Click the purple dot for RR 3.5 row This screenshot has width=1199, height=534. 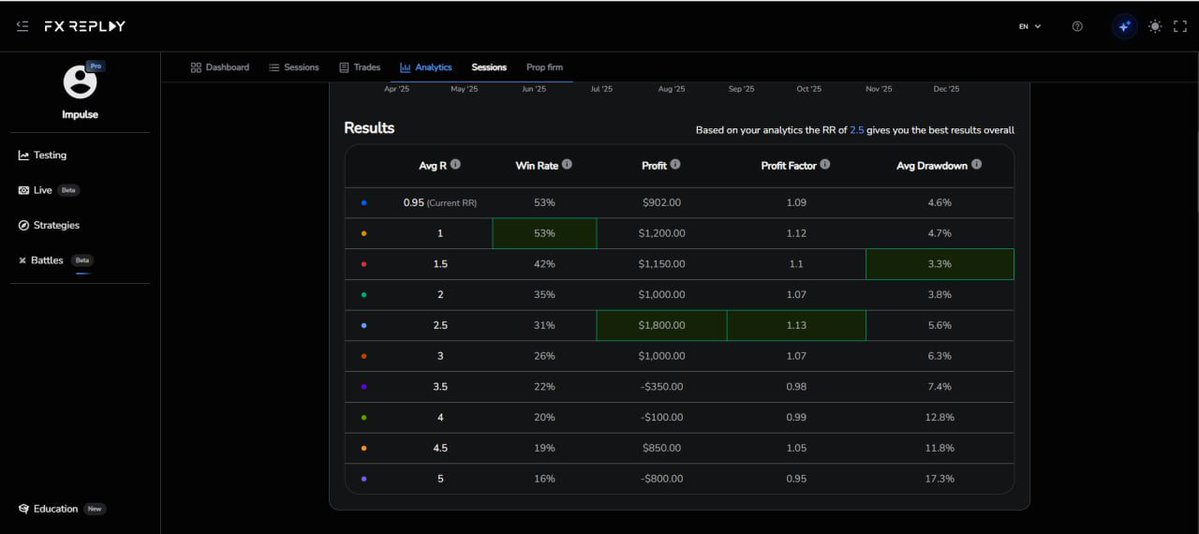pyautogui.click(x=364, y=387)
